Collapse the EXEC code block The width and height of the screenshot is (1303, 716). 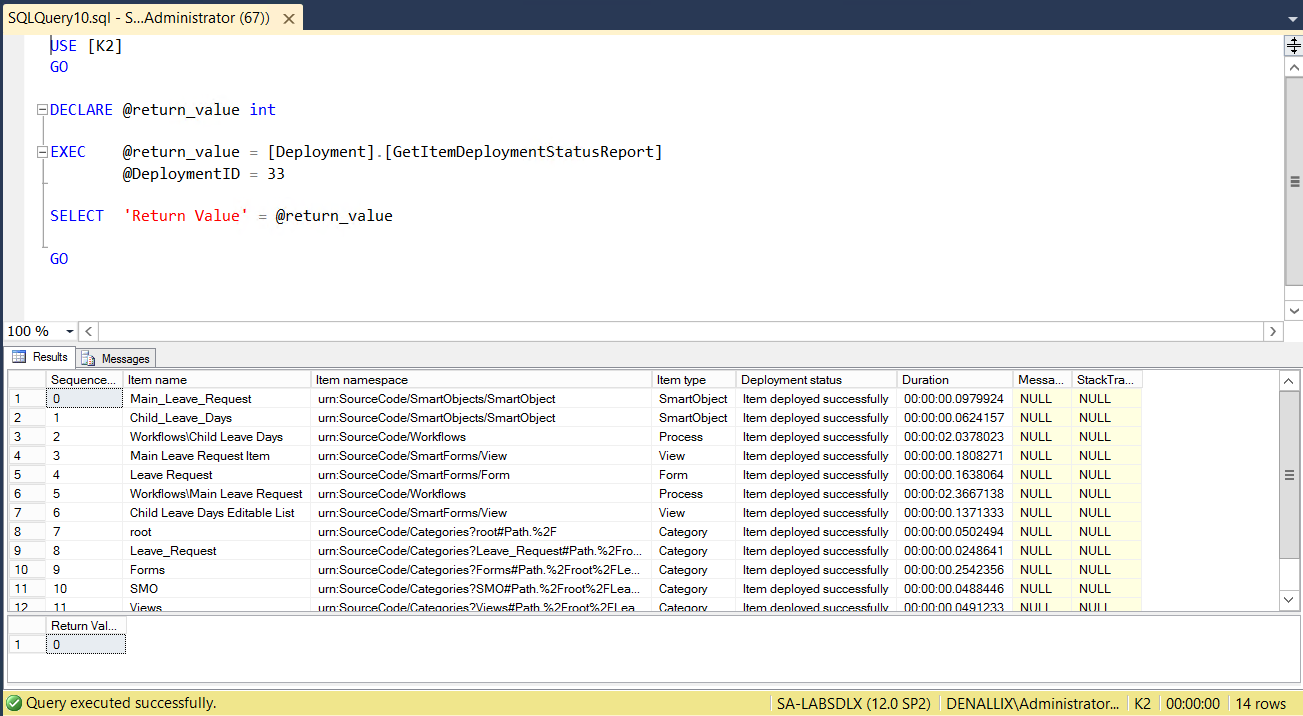click(42, 152)
